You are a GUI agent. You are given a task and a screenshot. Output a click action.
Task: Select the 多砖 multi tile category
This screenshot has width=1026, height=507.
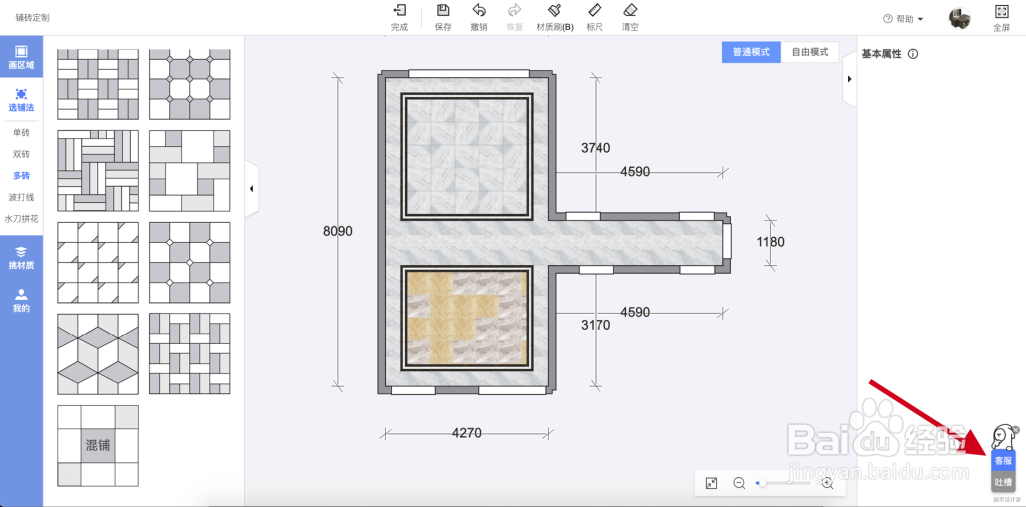coord(21,175)
